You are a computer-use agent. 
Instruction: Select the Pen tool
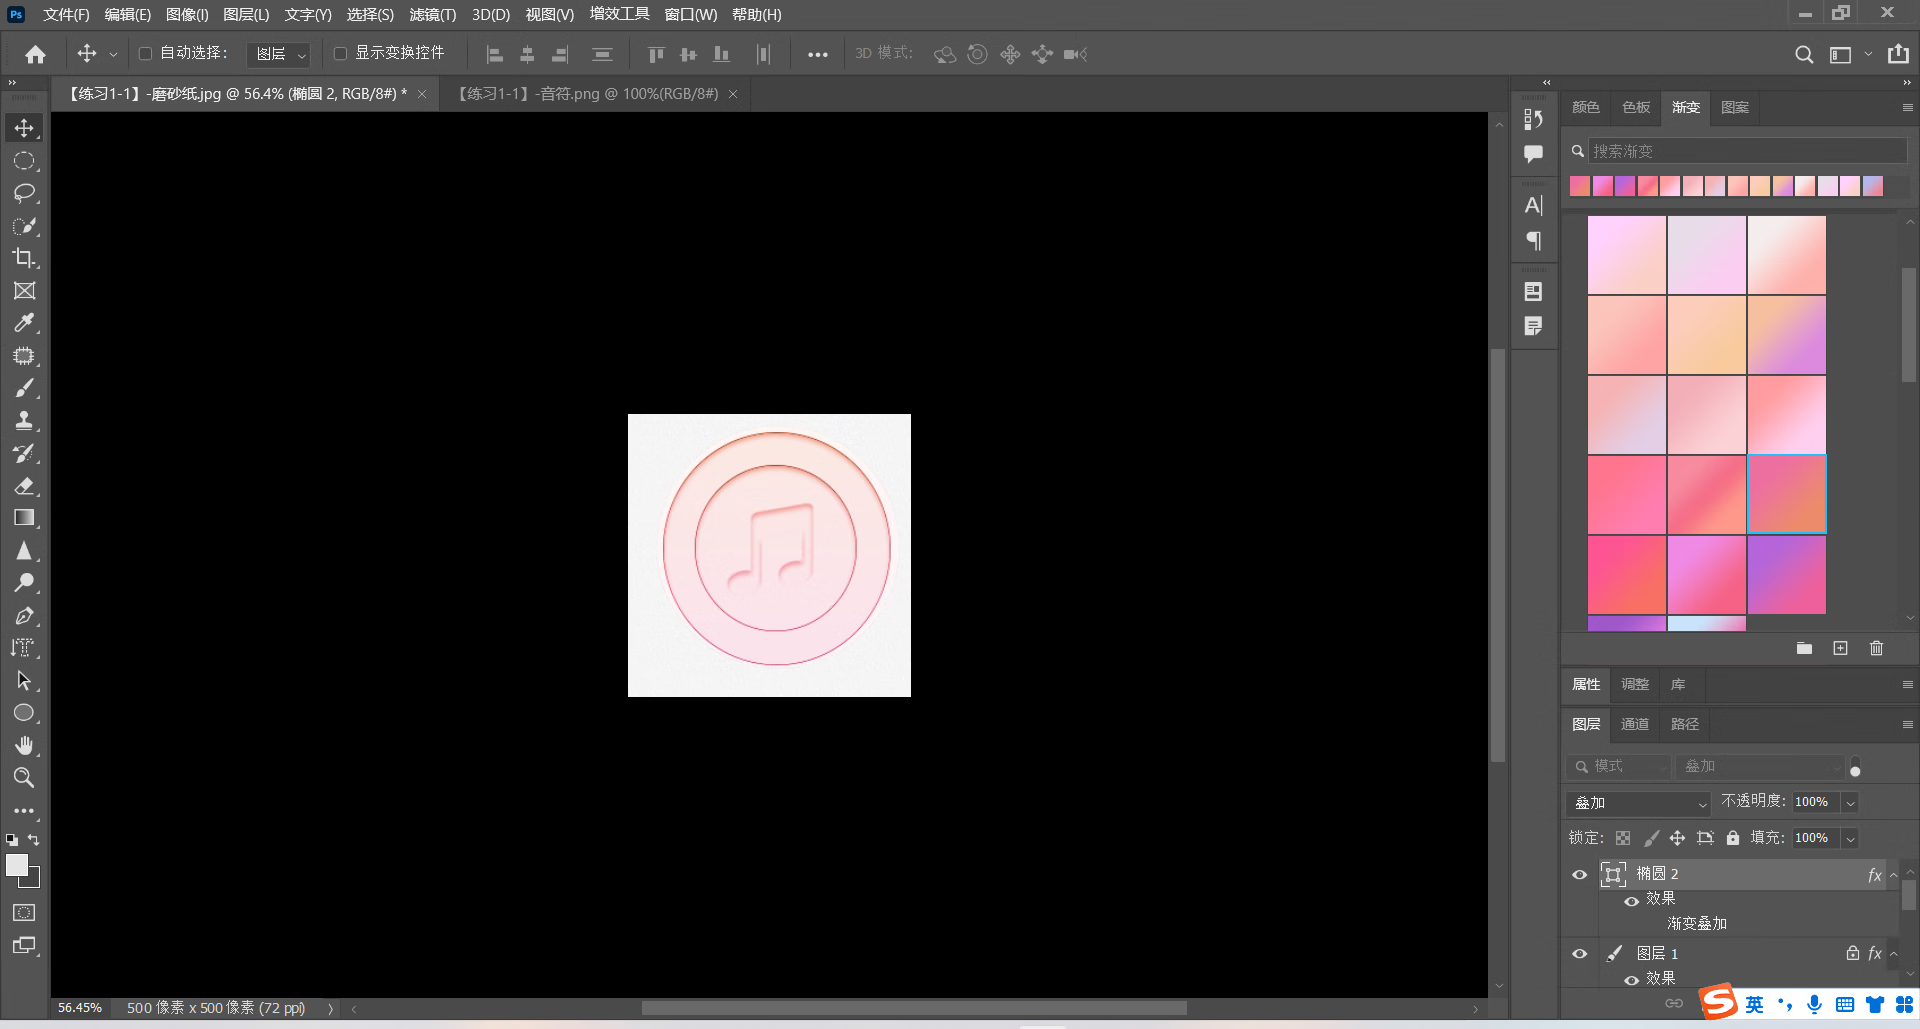coord(24,616)
